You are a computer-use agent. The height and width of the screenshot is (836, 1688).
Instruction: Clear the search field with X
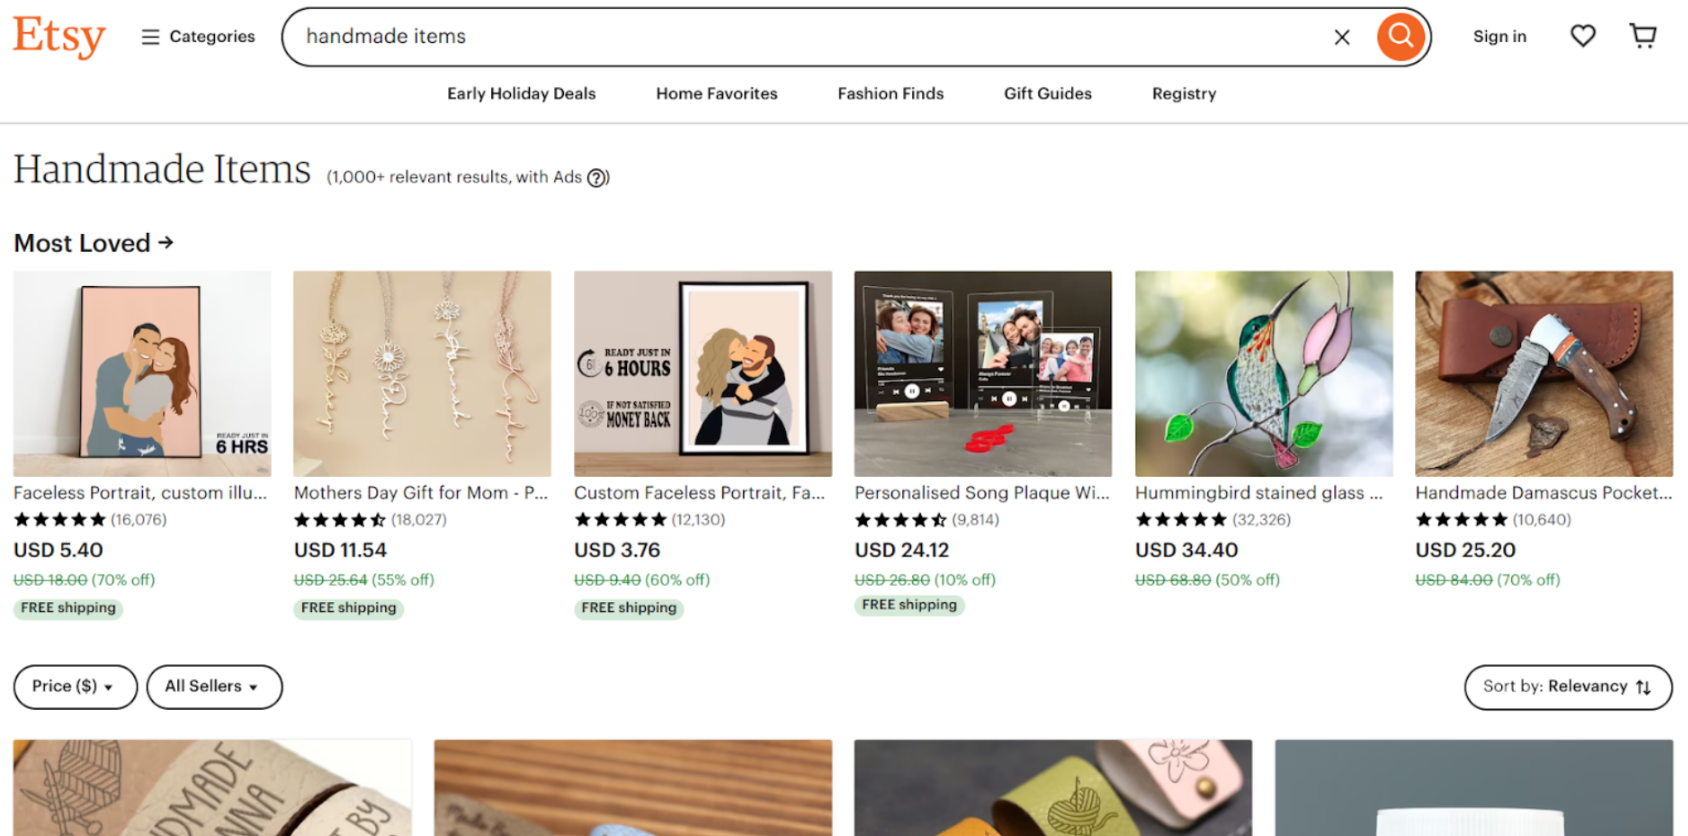(x=1342, y=37)
